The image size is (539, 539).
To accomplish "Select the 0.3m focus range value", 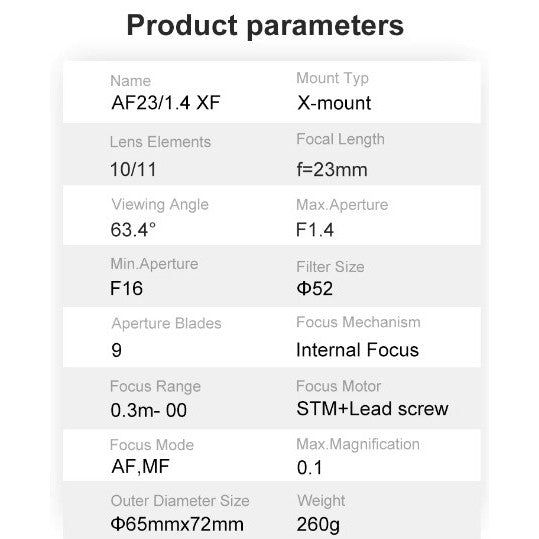I will point(148,410).
